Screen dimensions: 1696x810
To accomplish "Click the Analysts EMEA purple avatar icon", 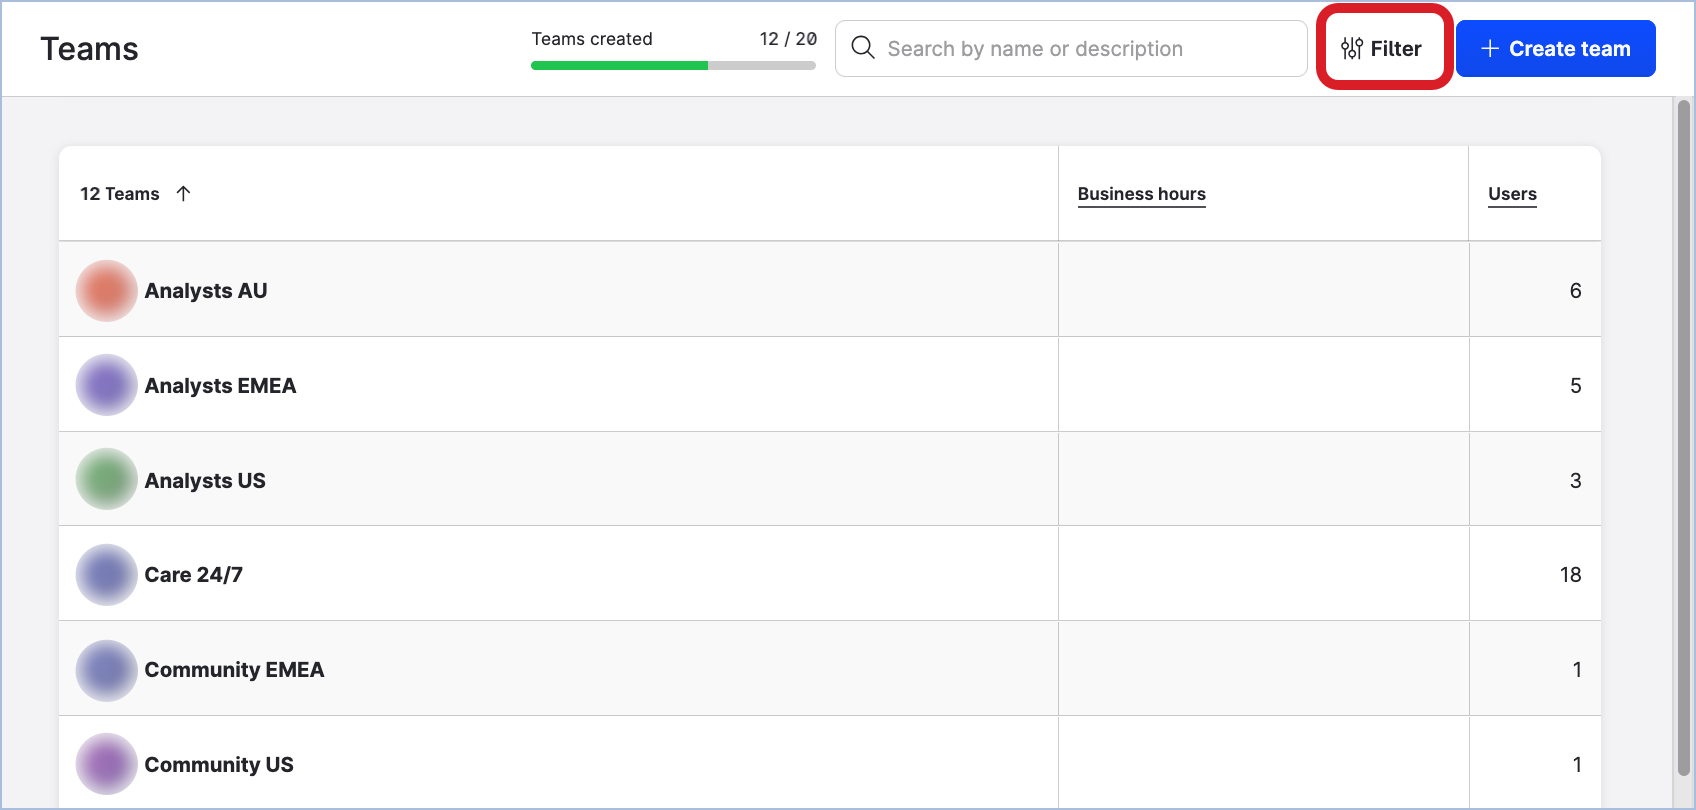I will [106, 385].
